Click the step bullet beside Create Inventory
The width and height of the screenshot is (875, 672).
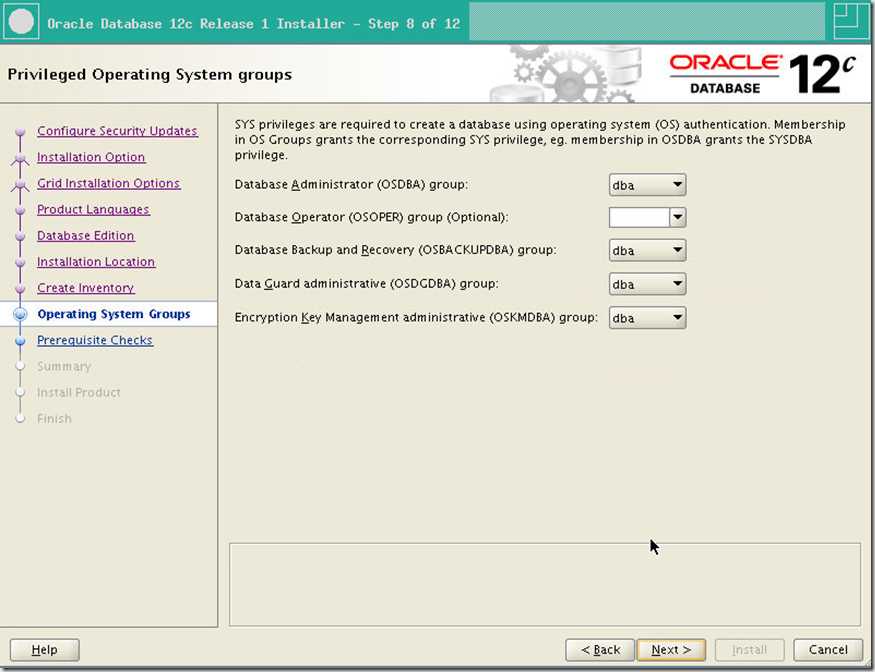(21, 289)
